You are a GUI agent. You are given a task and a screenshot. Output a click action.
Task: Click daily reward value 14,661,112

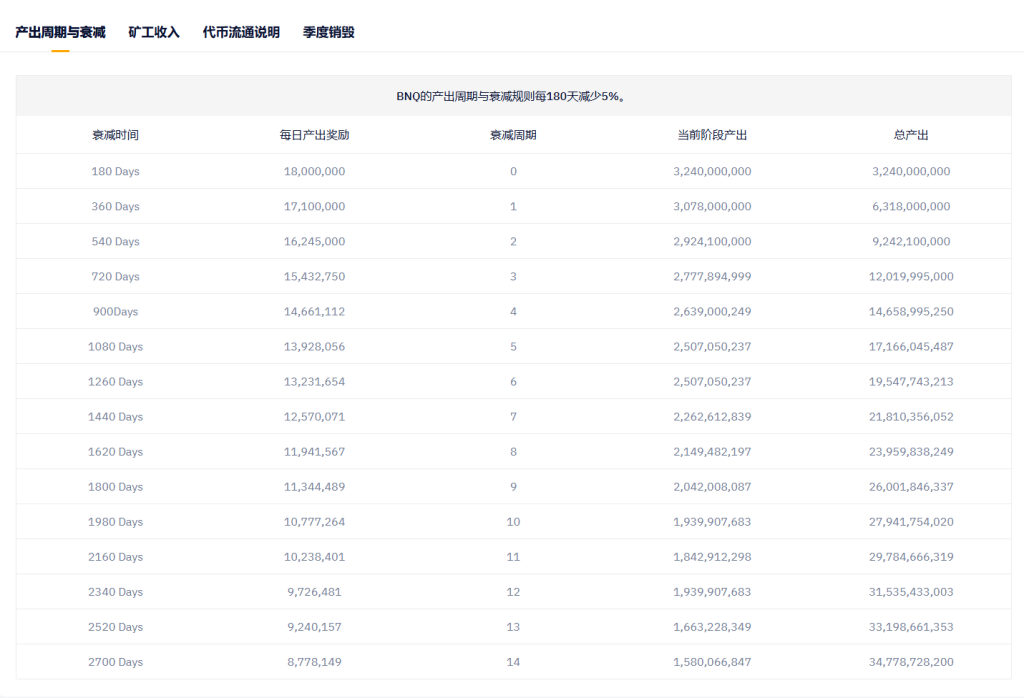[314, 311]
